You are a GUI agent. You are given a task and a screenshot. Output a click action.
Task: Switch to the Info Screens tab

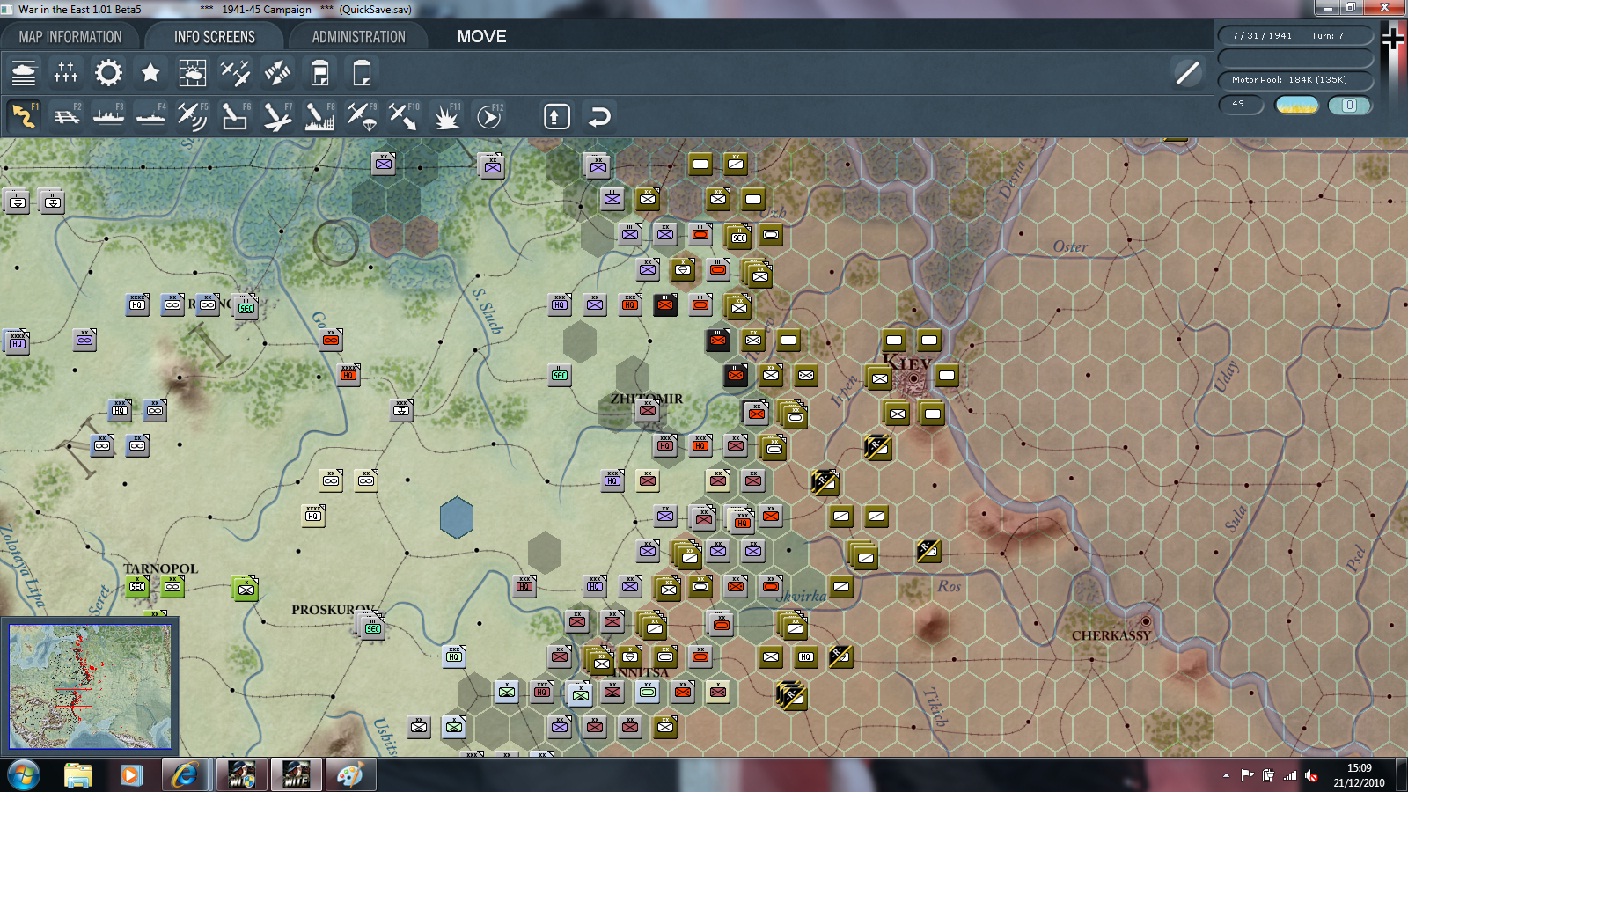(214, 37)
